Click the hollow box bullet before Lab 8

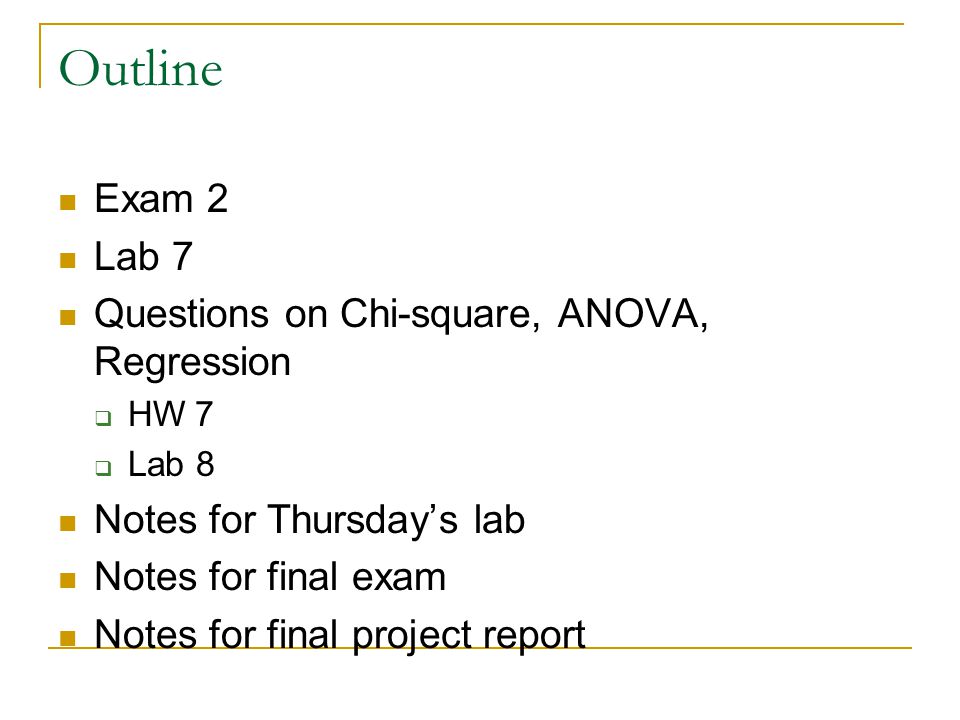pyautogui.click(x=103, y=468)
